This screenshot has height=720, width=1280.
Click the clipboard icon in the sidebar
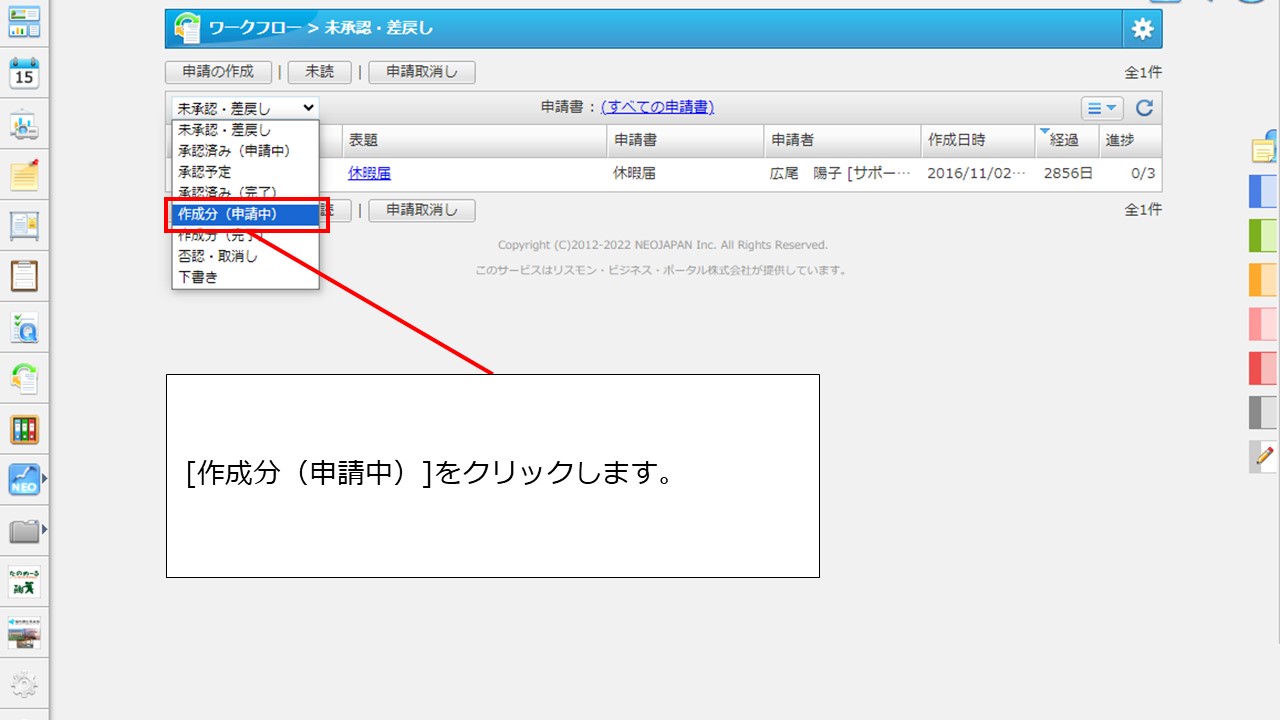(24, 276)
